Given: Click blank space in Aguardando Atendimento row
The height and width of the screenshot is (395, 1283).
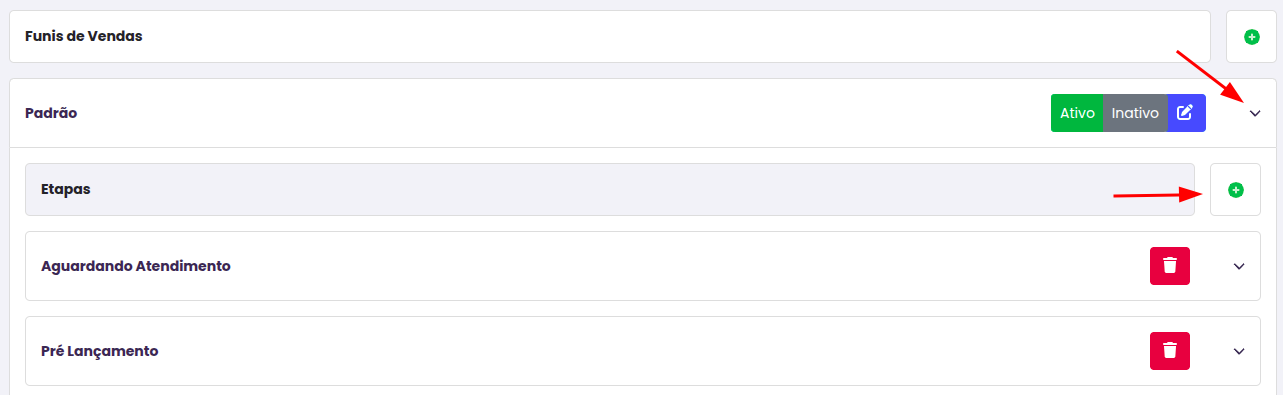Looking at the screenshot, I should [x=690, y=266].
